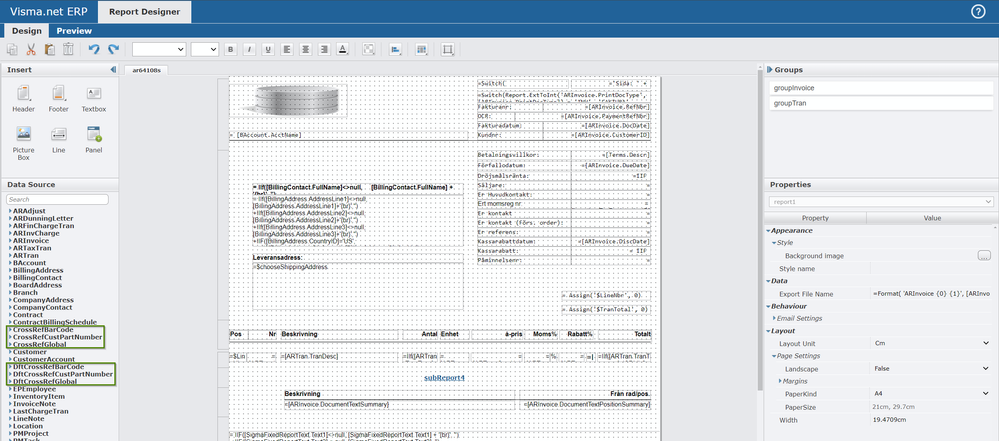Expand the Margins property

780,381
